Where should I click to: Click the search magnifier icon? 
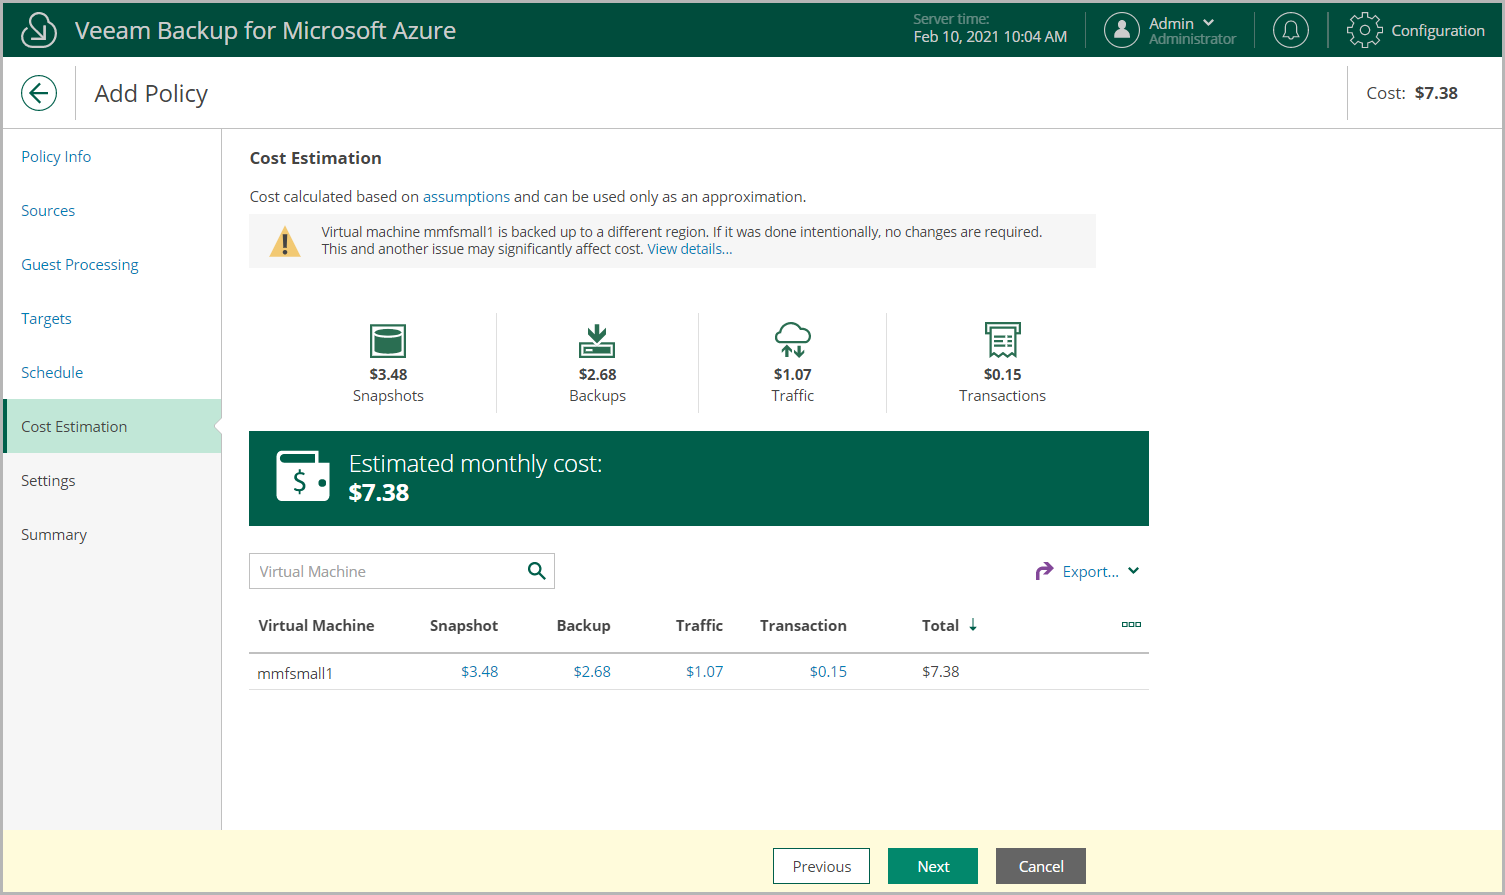537,571
